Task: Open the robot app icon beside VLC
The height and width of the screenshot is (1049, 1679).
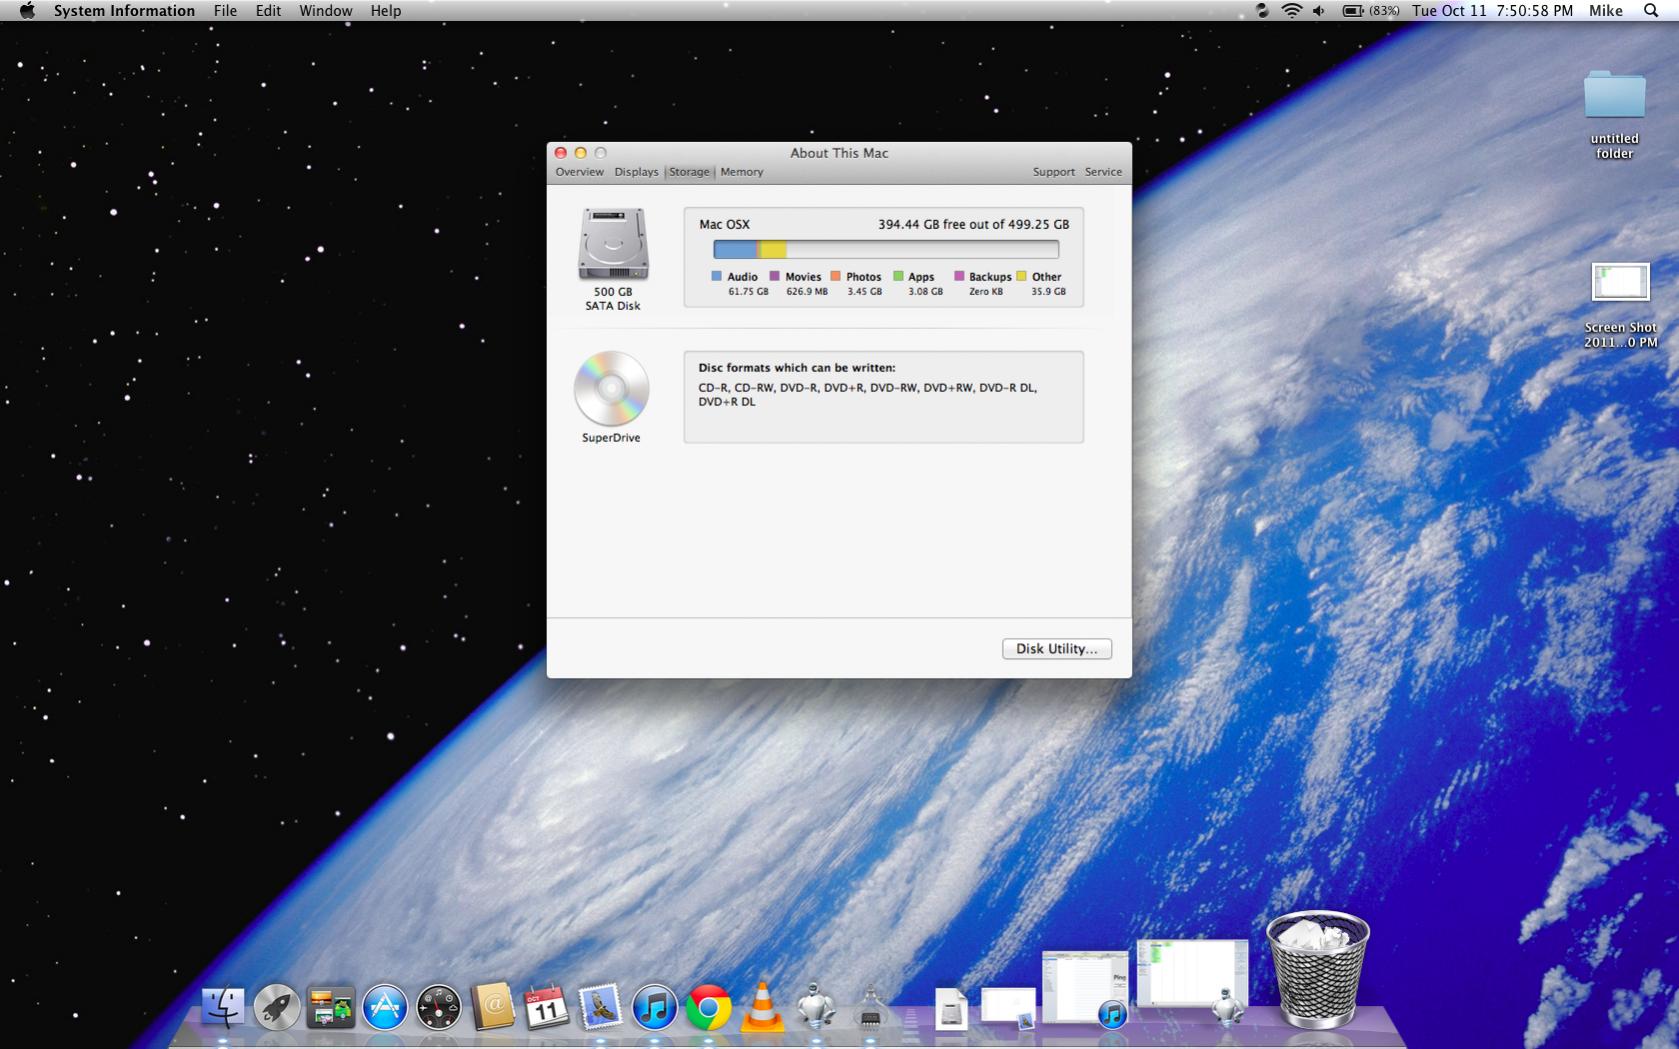Action: [816, 1006]
